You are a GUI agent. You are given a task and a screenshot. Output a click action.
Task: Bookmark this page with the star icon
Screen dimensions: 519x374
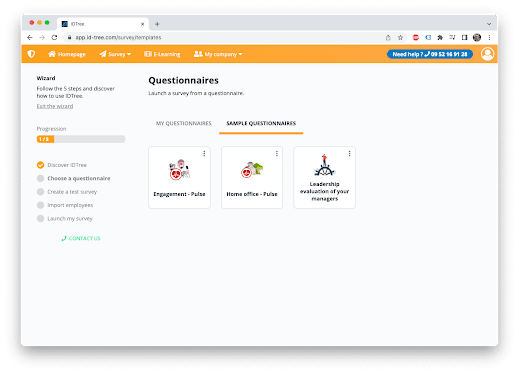[x=400, y=38]
